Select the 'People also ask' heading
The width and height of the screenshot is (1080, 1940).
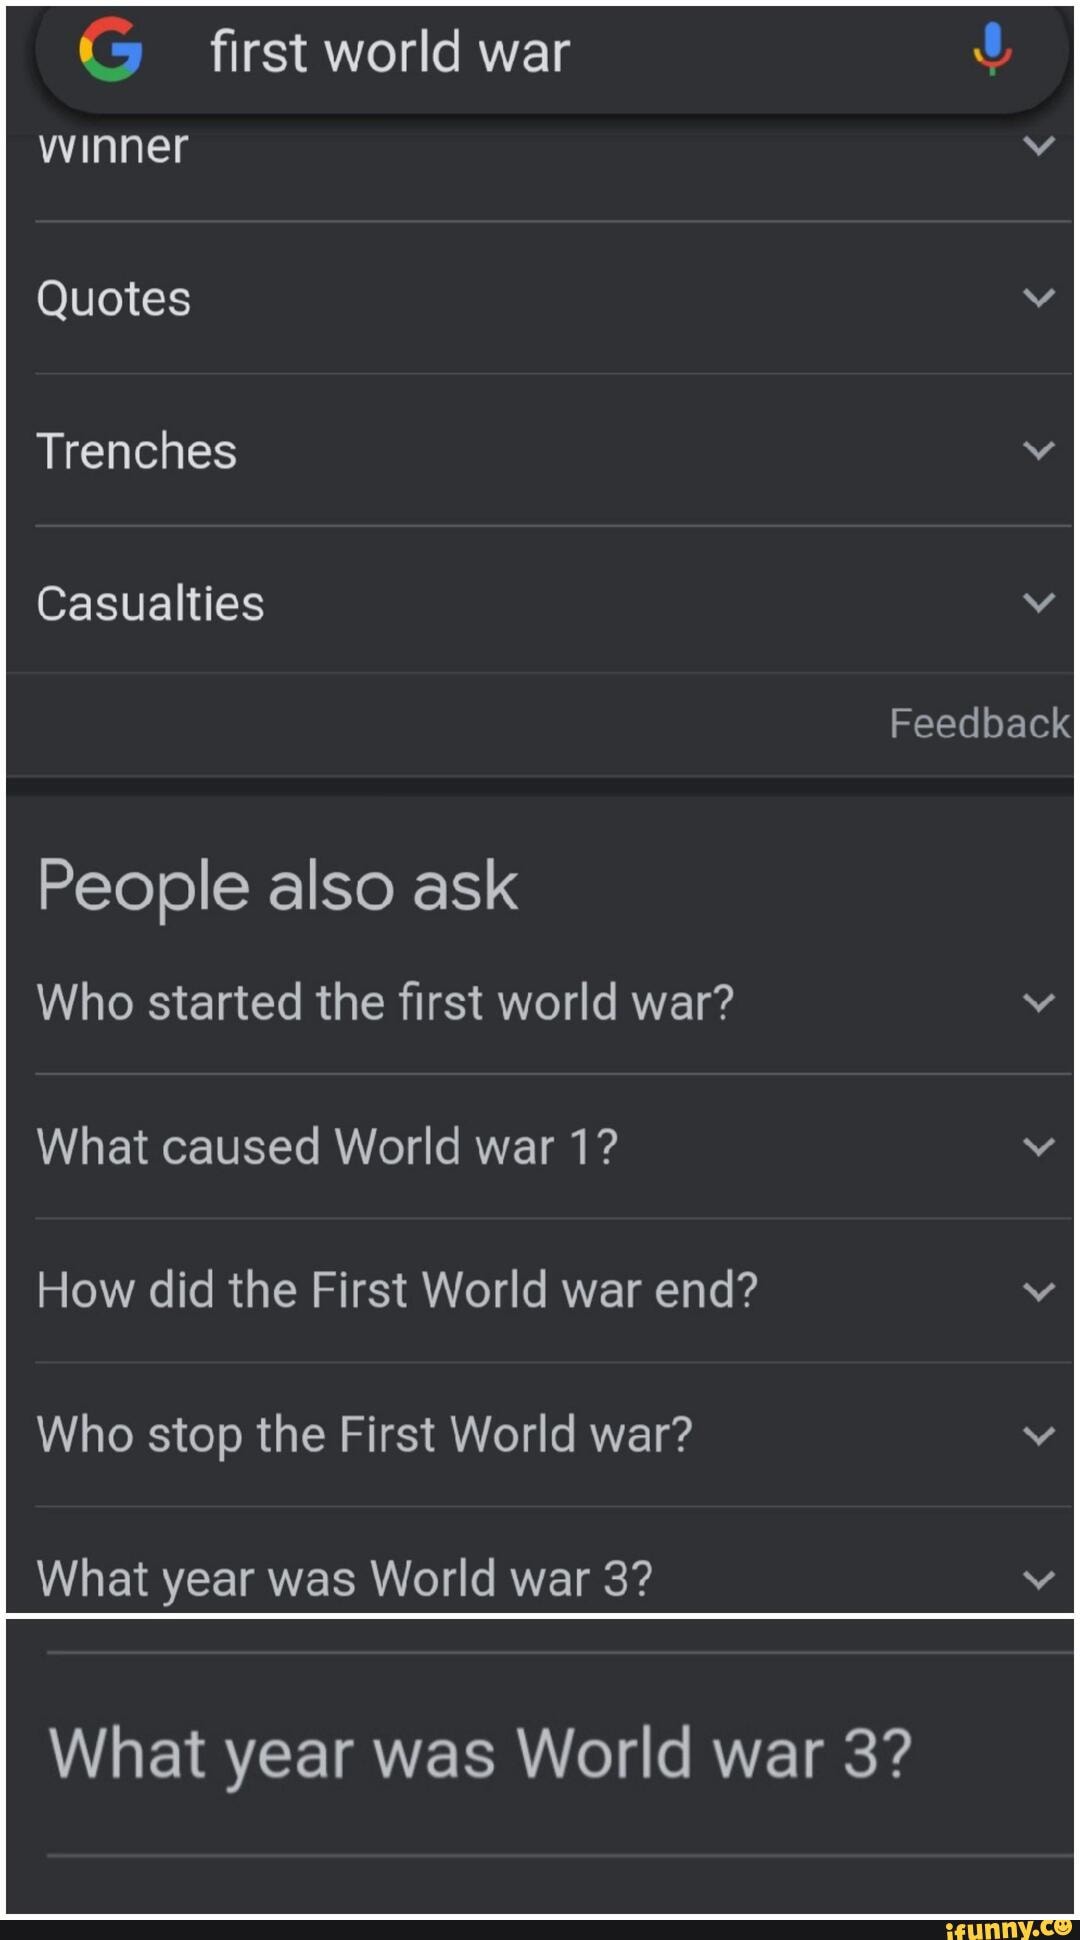277,884
